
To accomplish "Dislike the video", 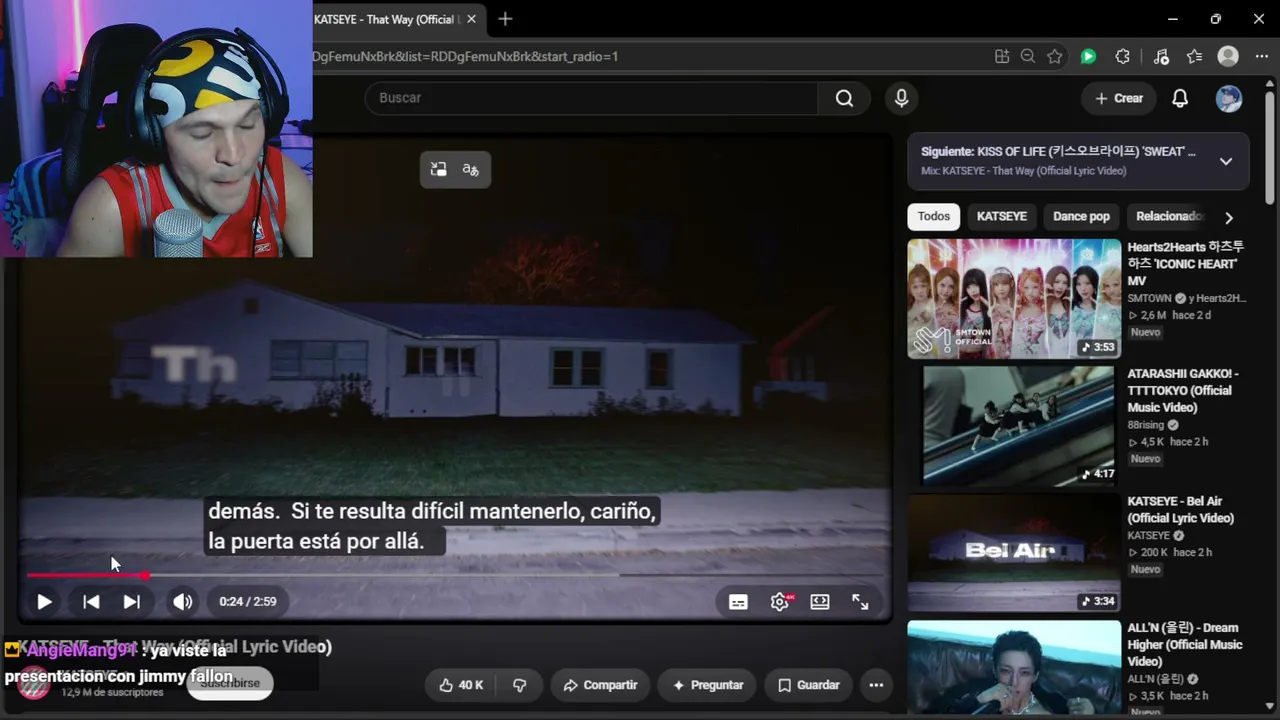I will tap(519, 685).
